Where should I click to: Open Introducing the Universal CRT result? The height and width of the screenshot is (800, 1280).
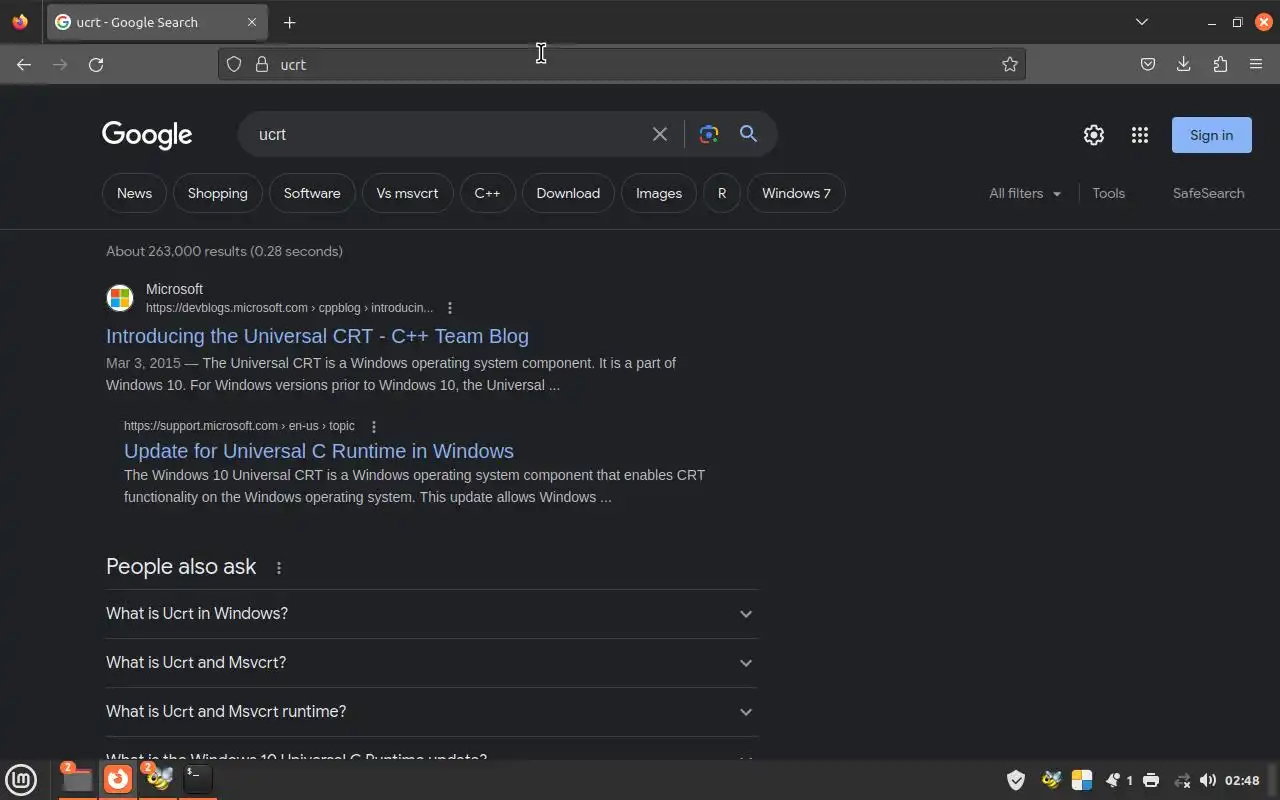point(317,336)
